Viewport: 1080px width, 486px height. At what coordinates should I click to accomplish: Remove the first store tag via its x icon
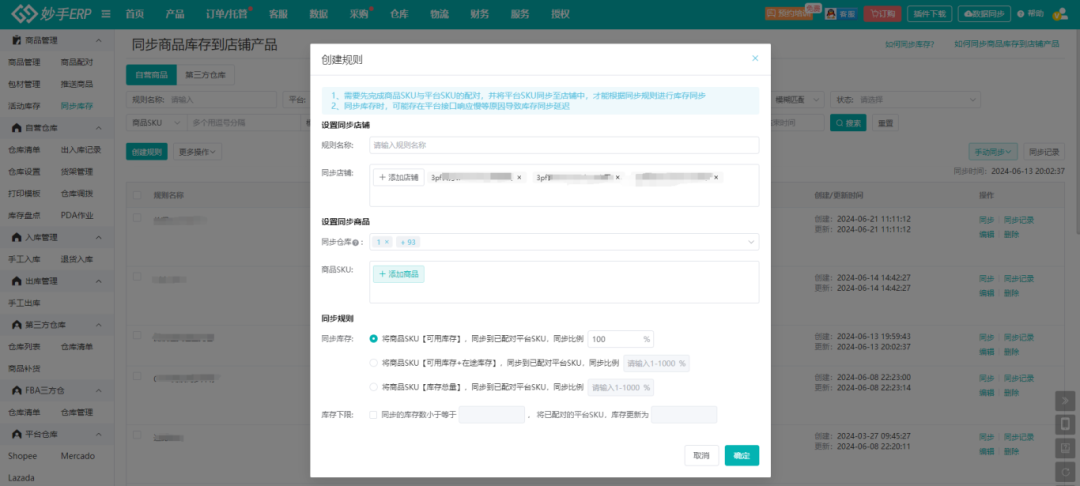pyautogui.click(x=519, y=177)
